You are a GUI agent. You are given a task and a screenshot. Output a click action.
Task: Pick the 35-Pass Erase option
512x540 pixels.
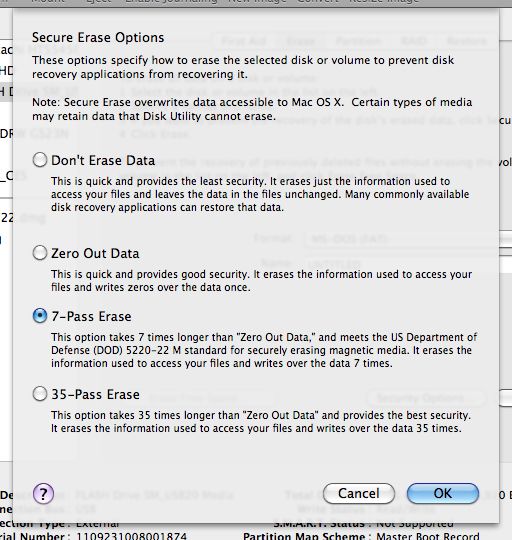point(40,394)
